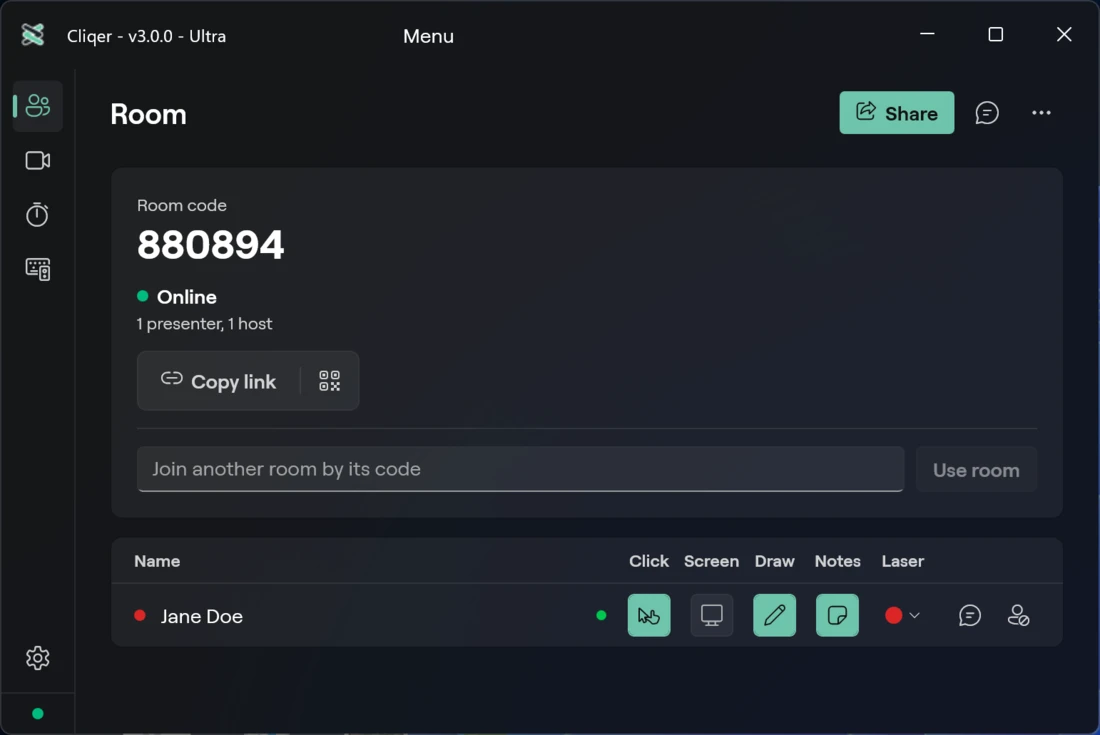The height and width of the screenshot is (735, 1100).
Task: Open the camera video sidebar section
Action: click(x=38, y=161)
